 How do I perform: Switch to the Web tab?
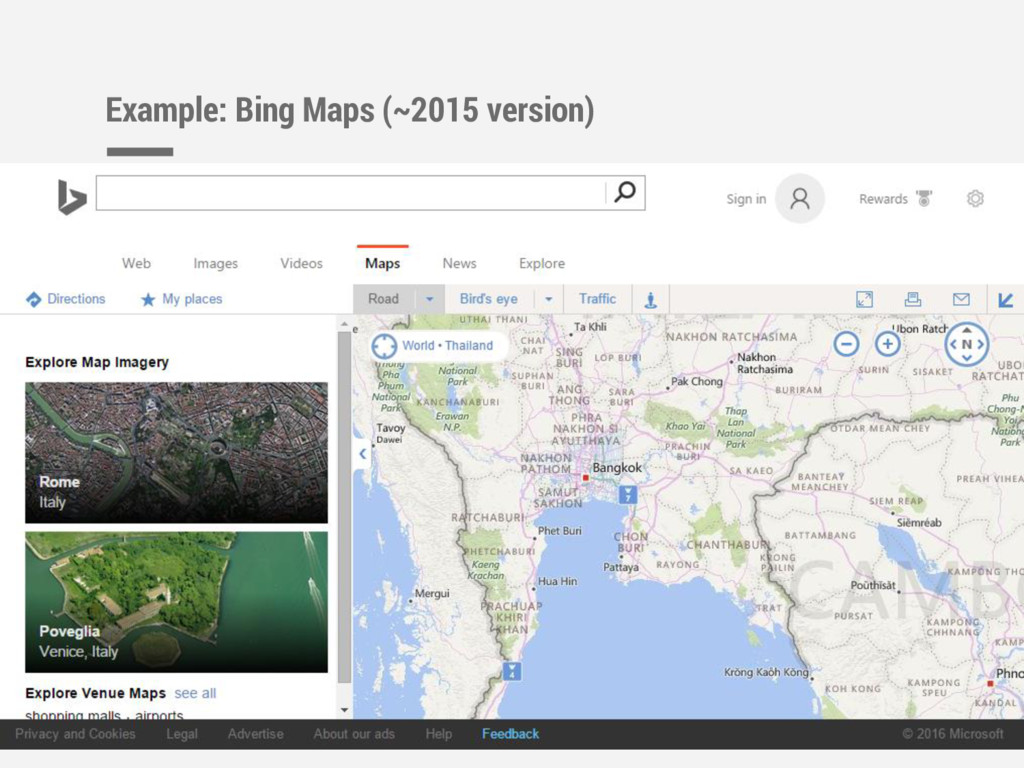coord(136,263)
